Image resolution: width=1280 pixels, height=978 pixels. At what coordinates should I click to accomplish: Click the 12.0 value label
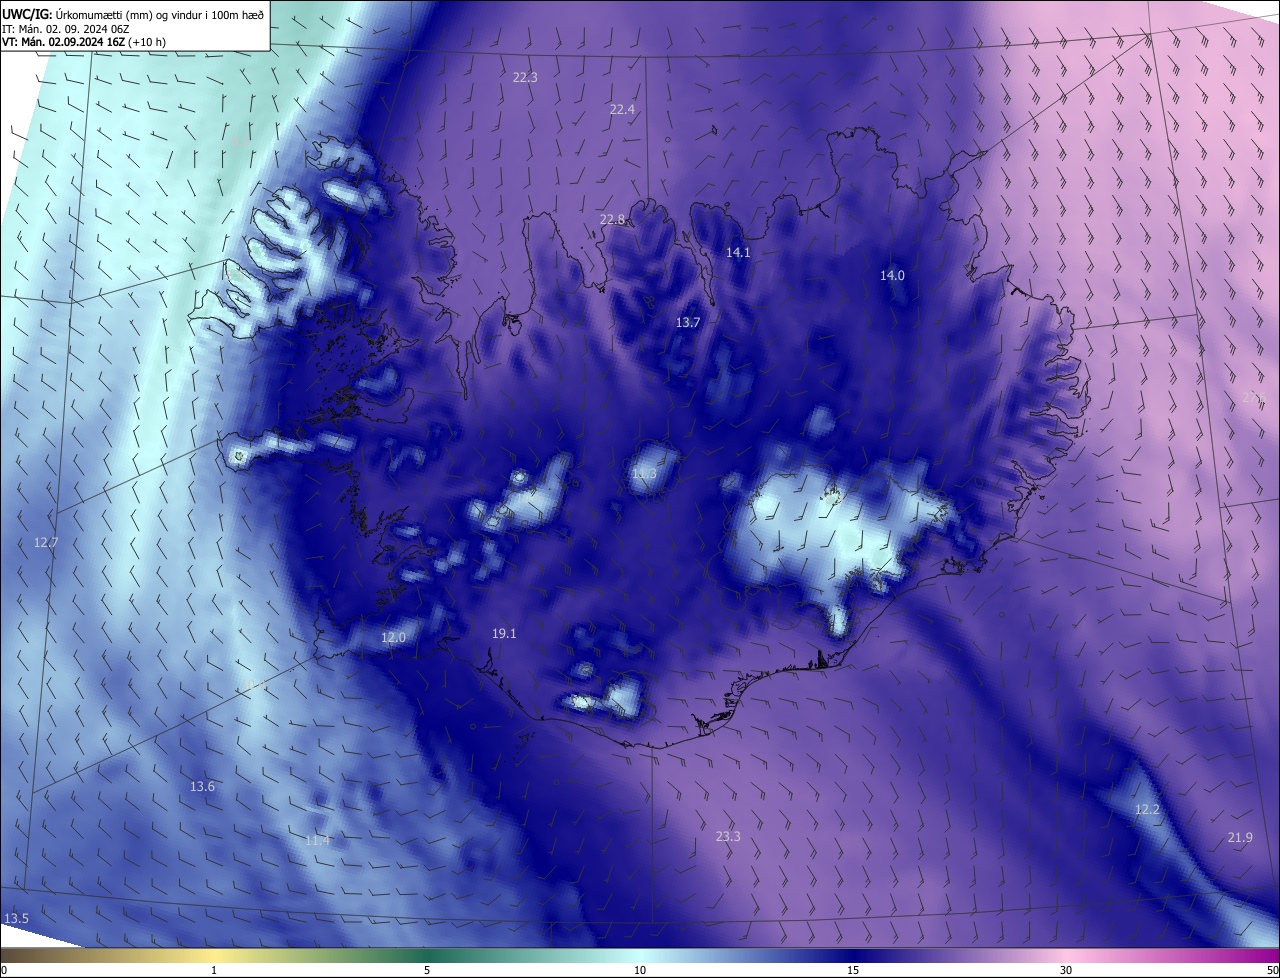394,638
